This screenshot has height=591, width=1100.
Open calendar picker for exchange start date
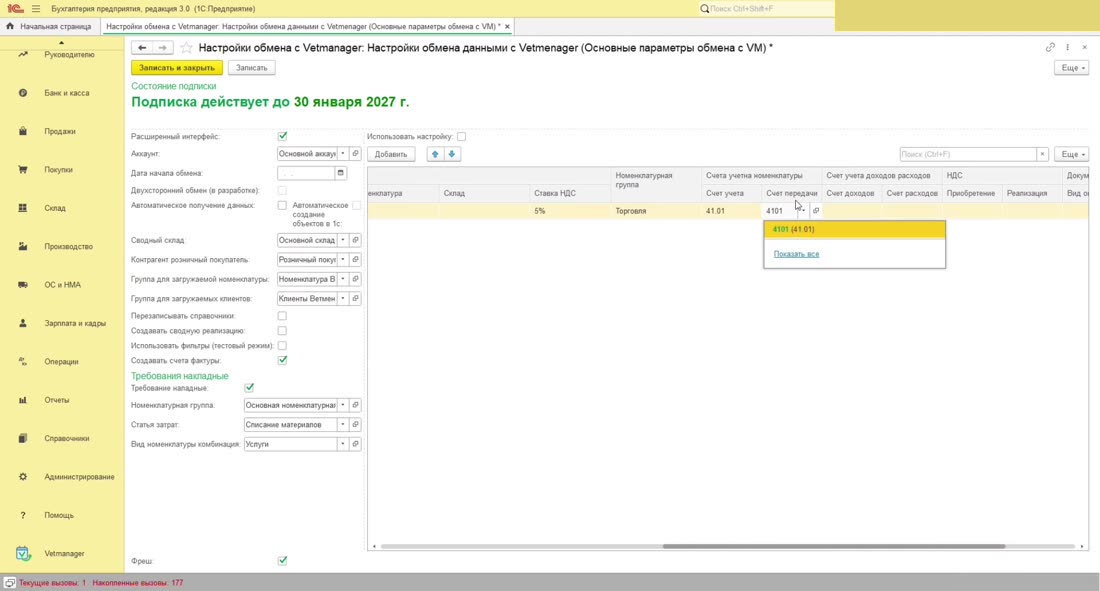pos(340,173)
